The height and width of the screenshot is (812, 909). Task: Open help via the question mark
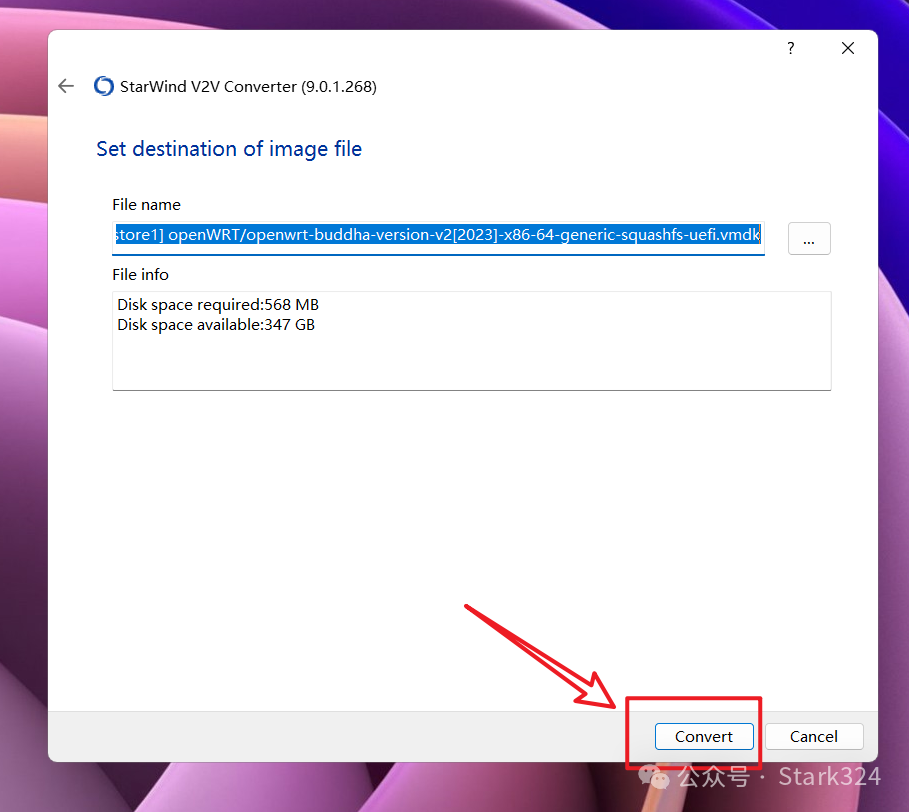[790, 48]
